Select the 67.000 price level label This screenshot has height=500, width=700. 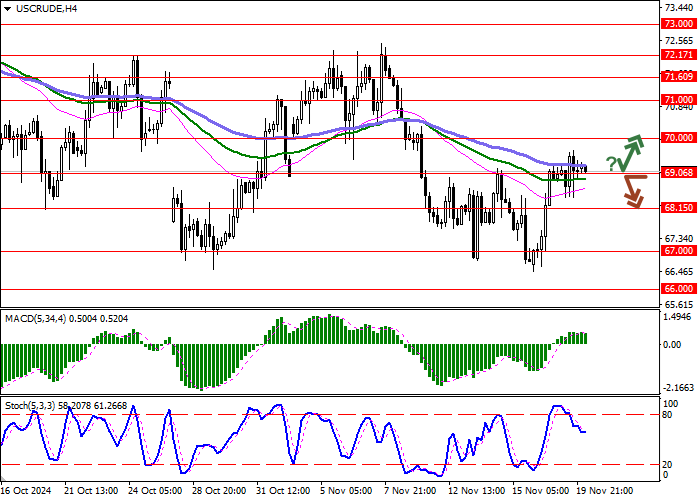pyautogui.click(x=679, y=251)
